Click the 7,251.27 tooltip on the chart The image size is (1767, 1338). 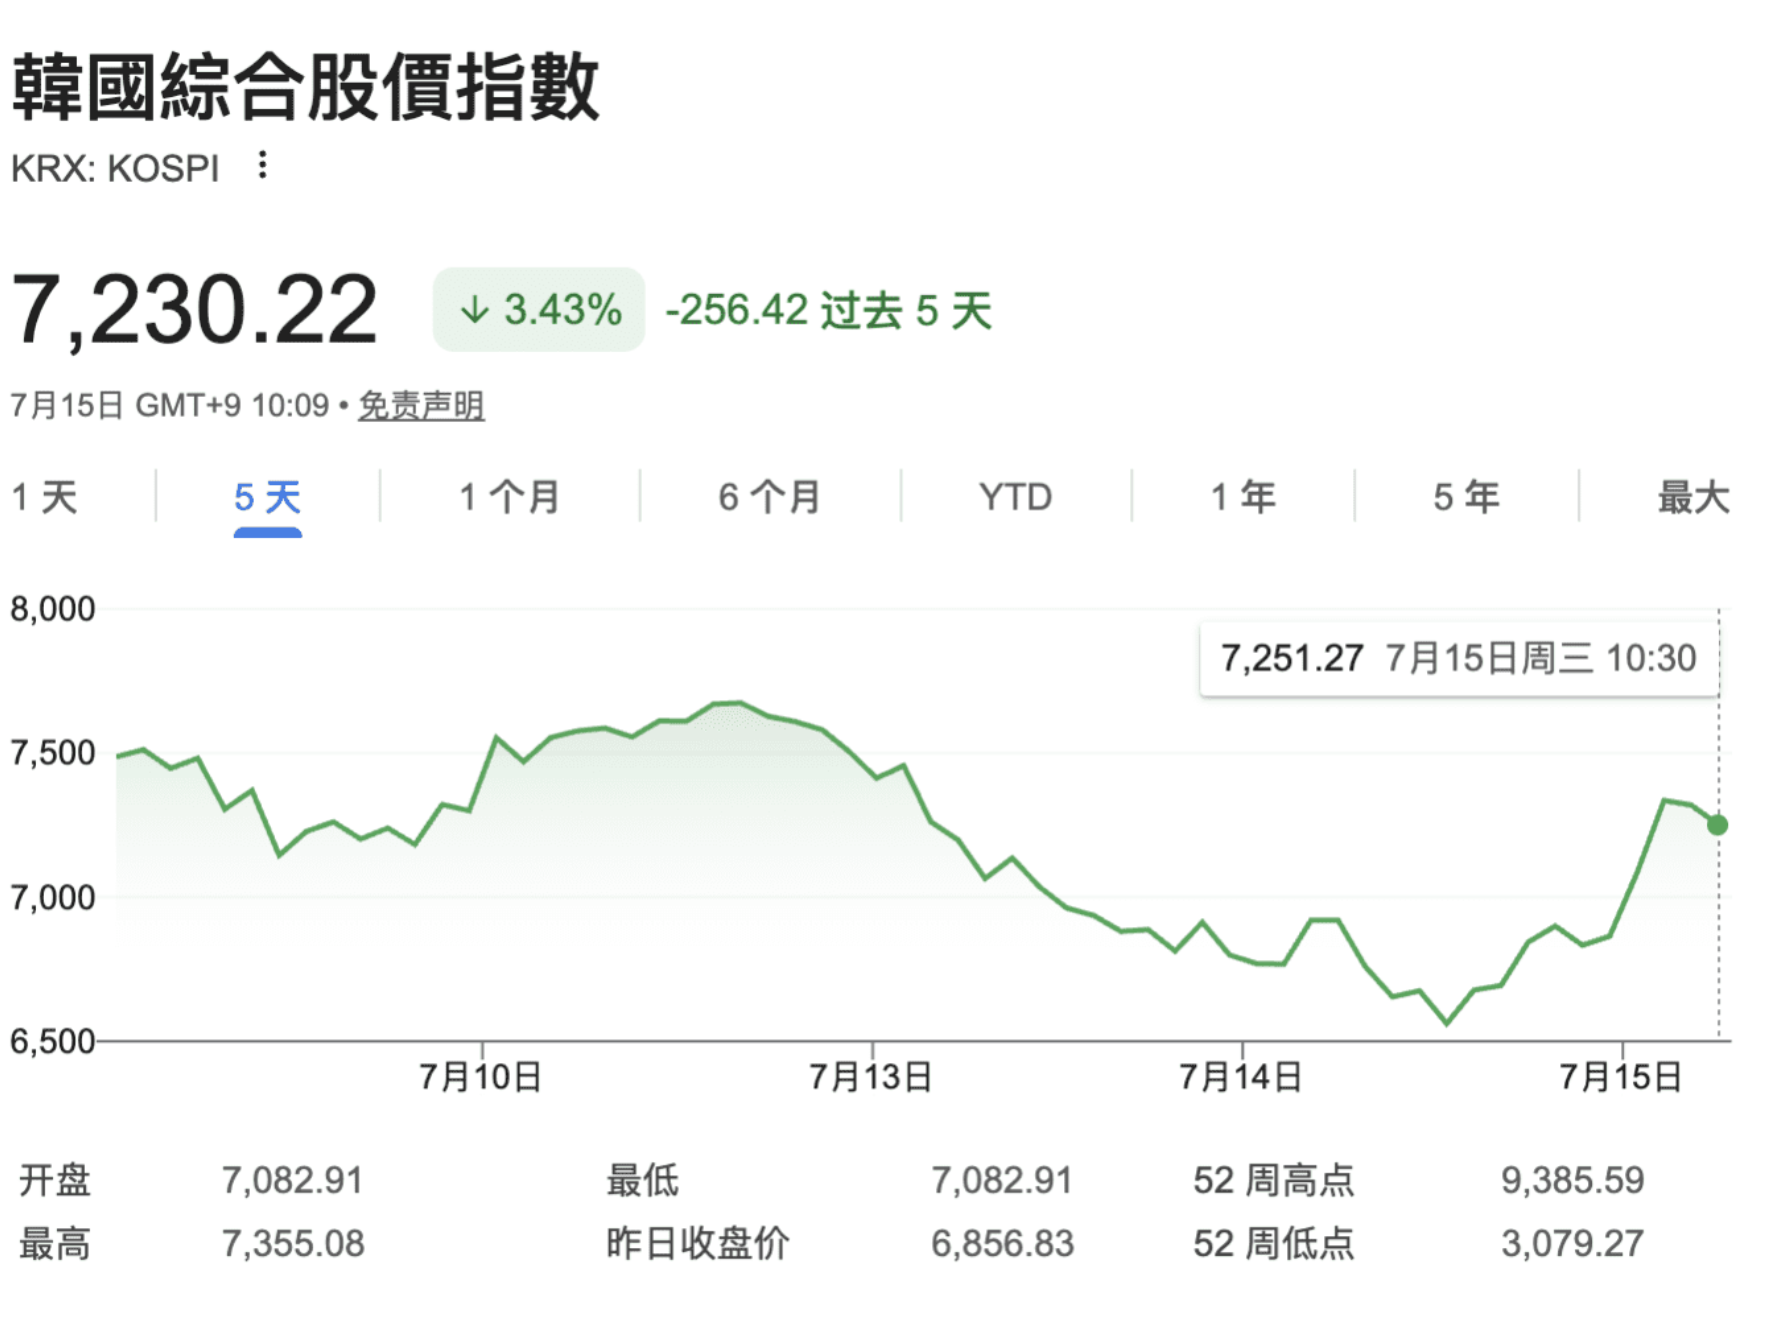(1459, 658)
